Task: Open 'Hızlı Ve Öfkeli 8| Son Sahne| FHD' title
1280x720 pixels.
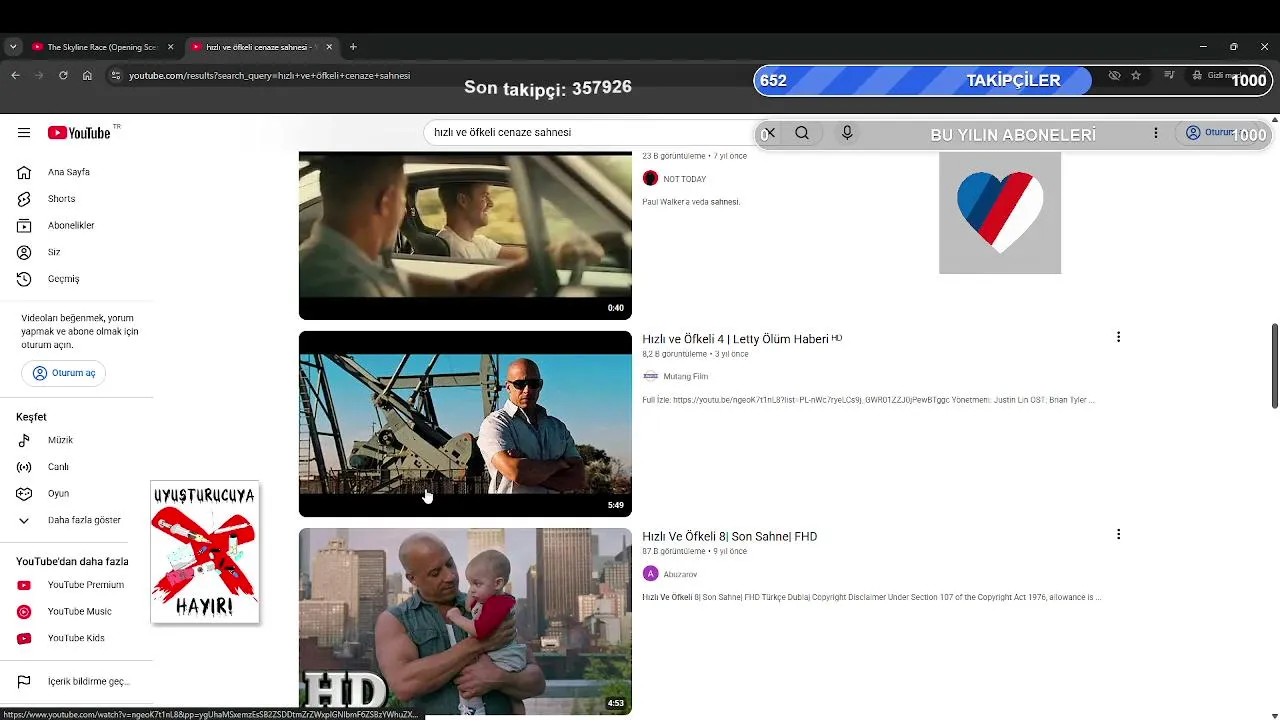Action: [x=730, y=536]
